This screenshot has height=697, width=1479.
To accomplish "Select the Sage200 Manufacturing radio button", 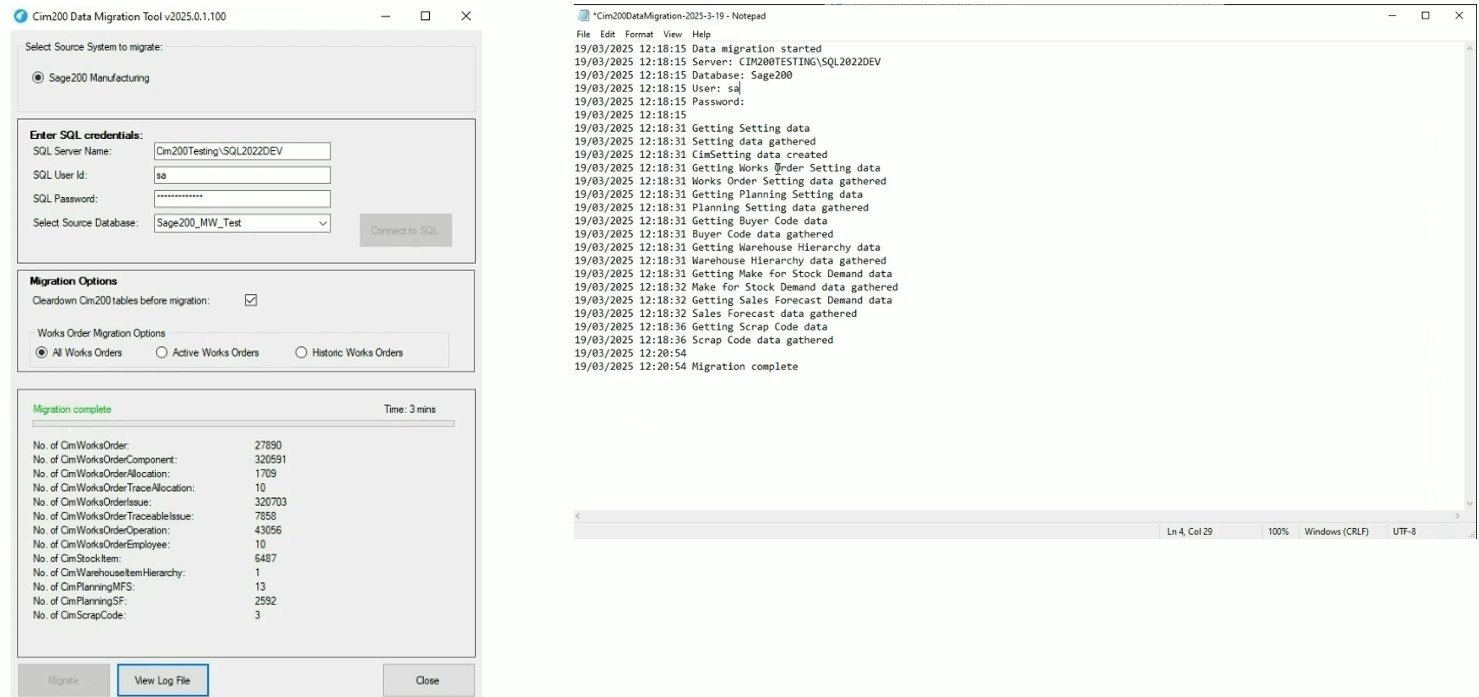I will 39,78.
